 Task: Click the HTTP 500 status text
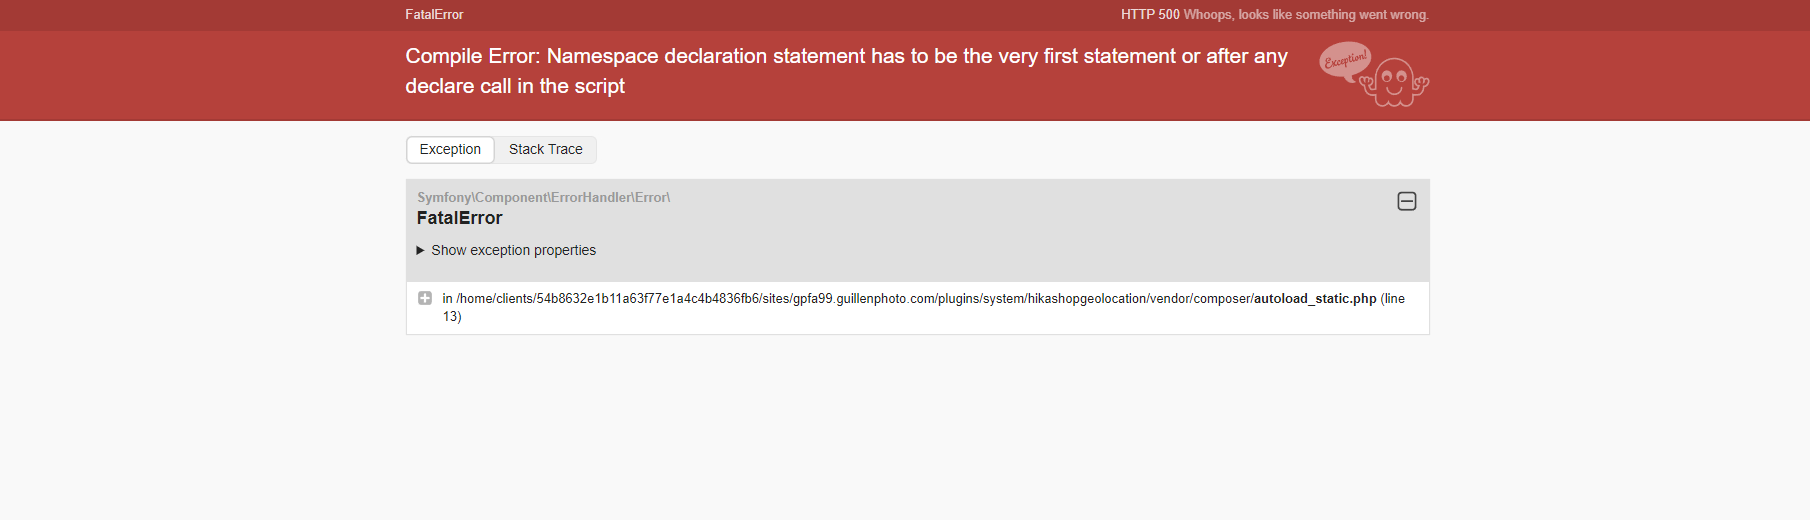tap(1150, 15)
